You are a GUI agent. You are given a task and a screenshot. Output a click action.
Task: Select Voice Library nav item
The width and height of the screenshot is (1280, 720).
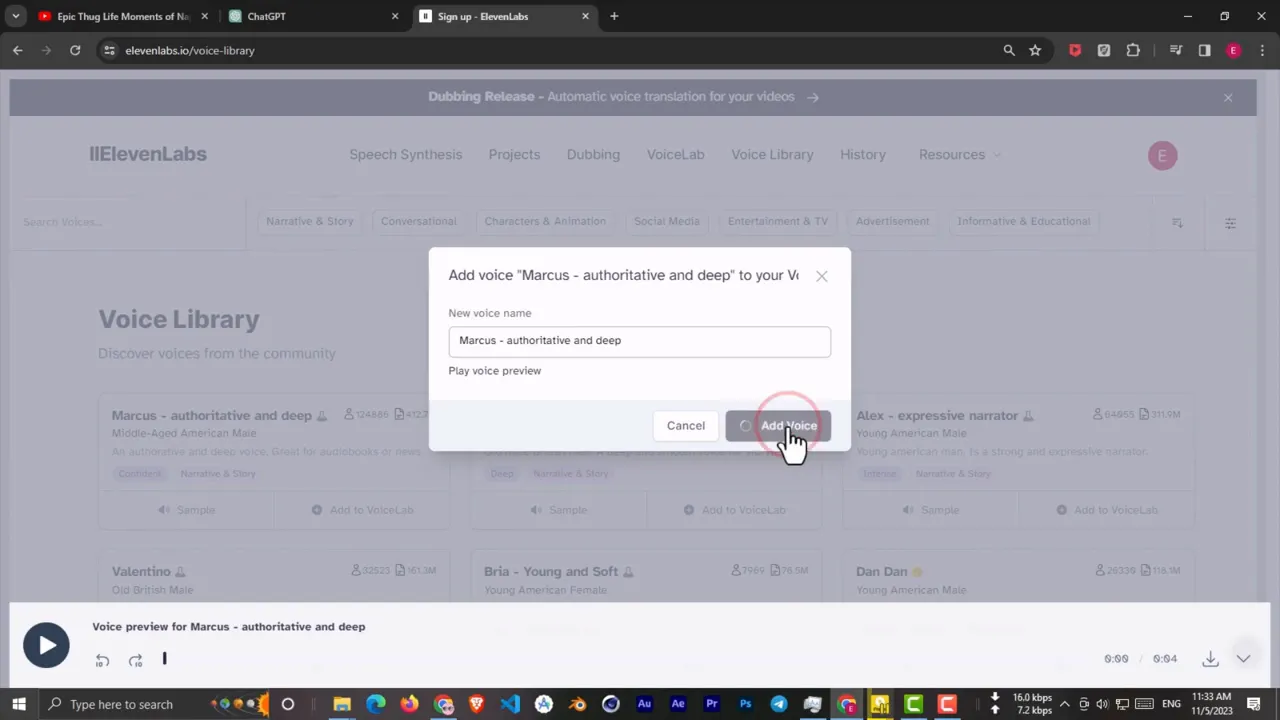coord(772,155)
